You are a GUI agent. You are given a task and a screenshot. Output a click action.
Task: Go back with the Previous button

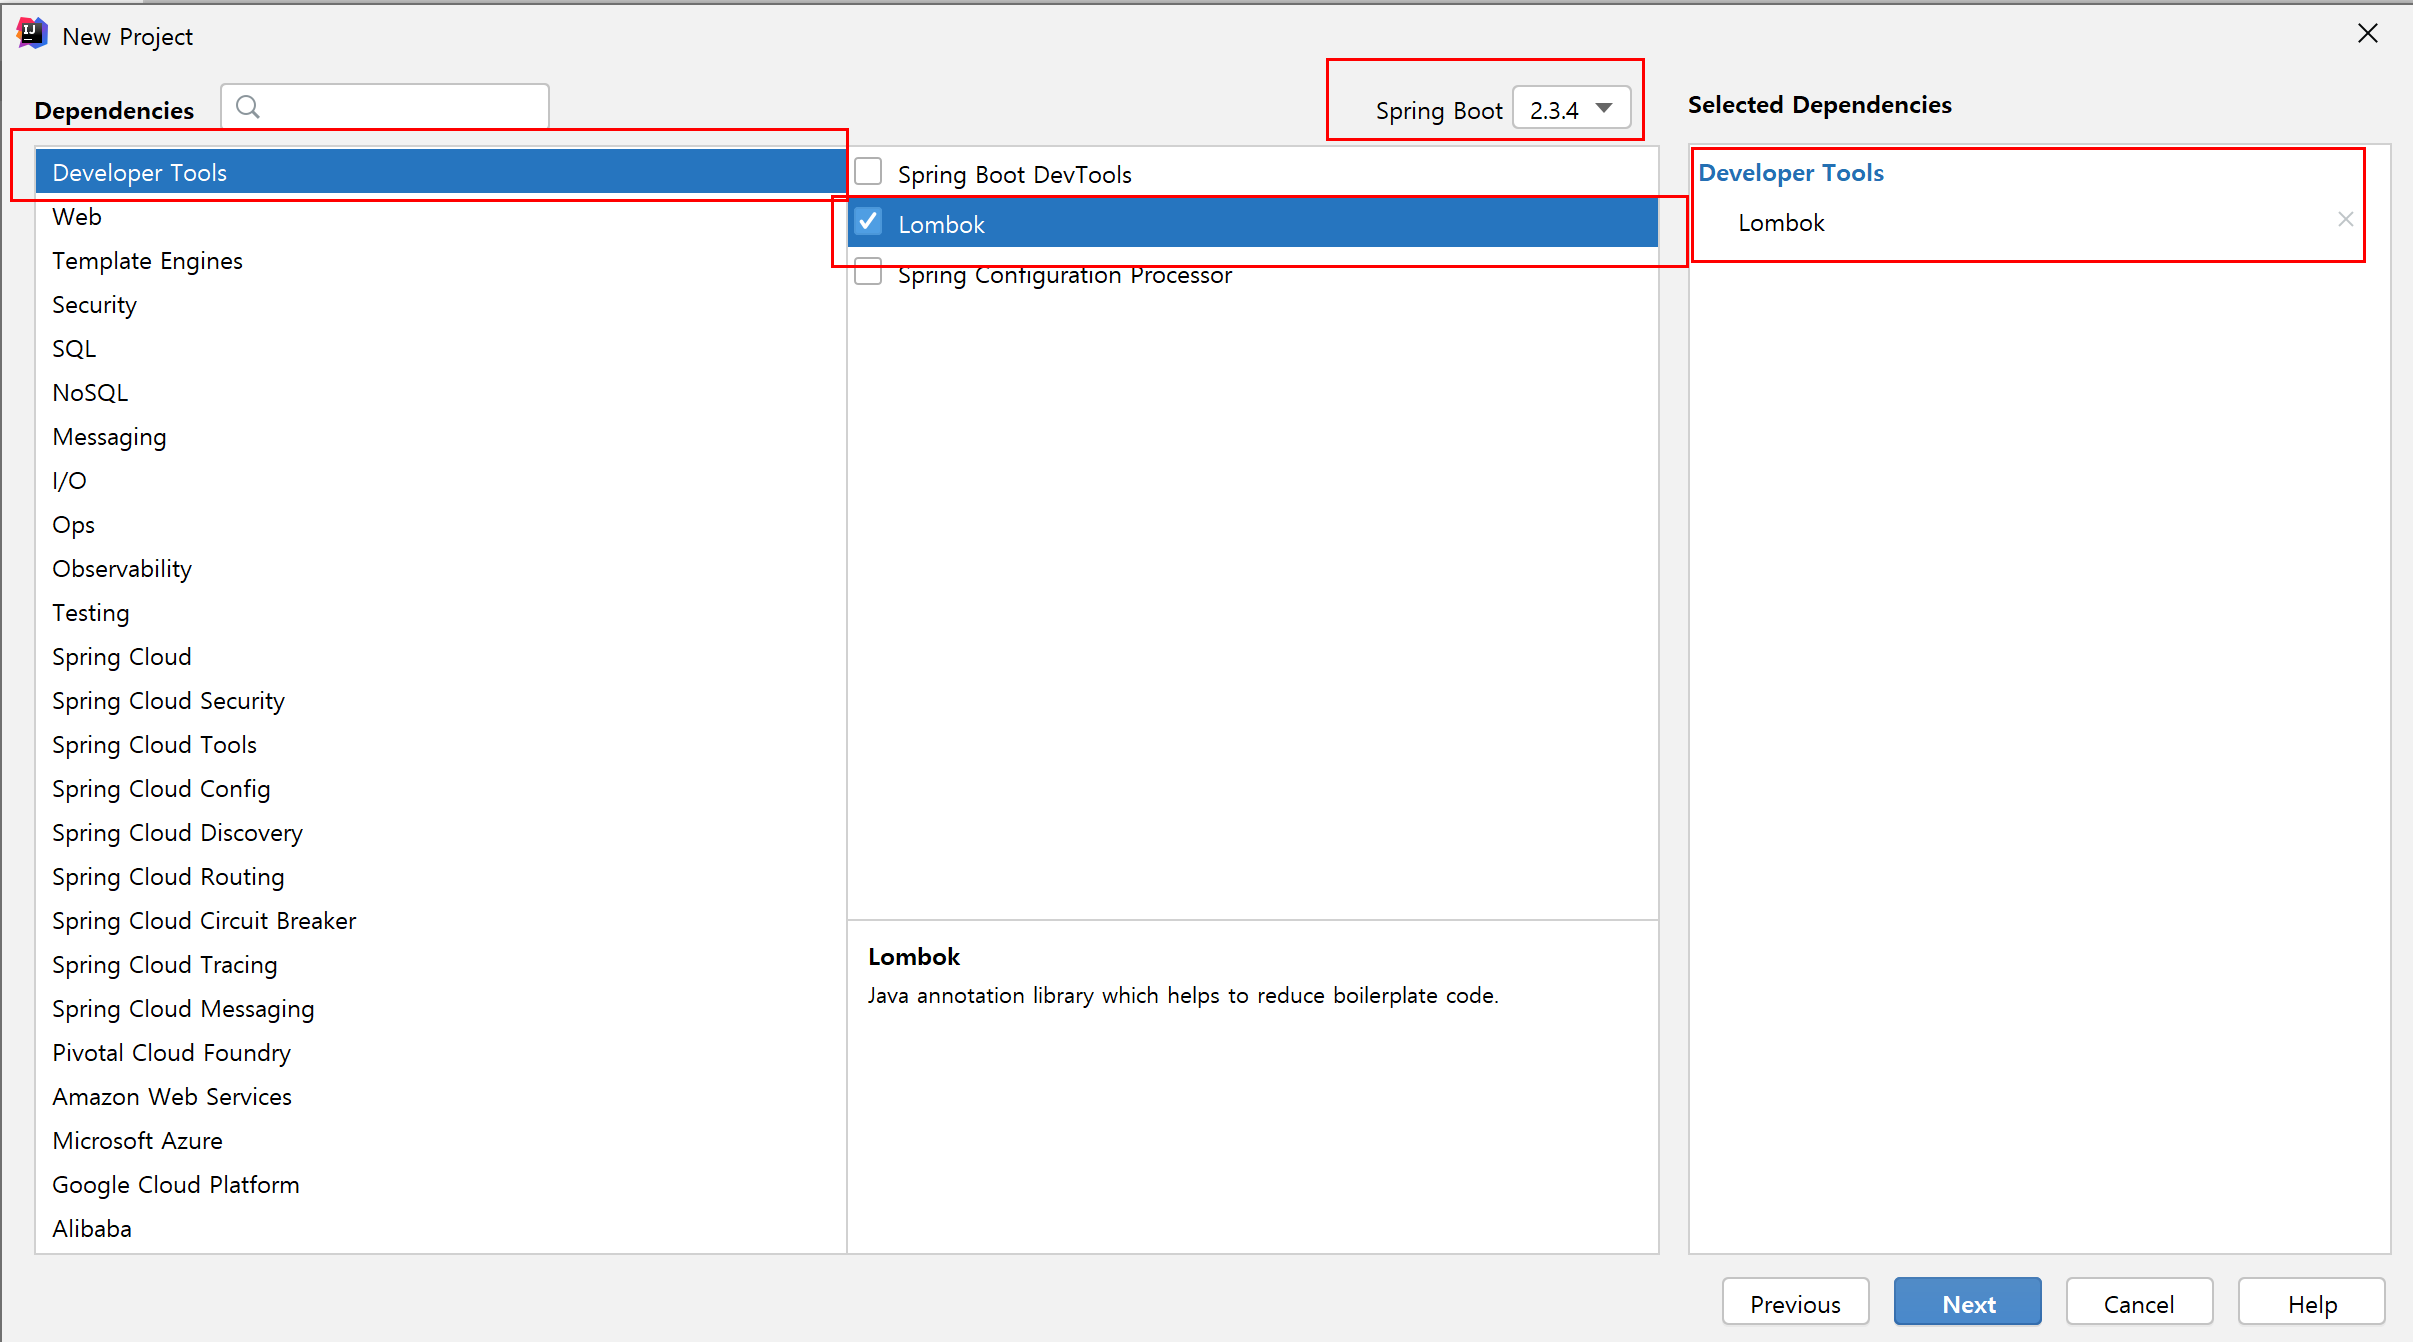pos(1795,1303)
